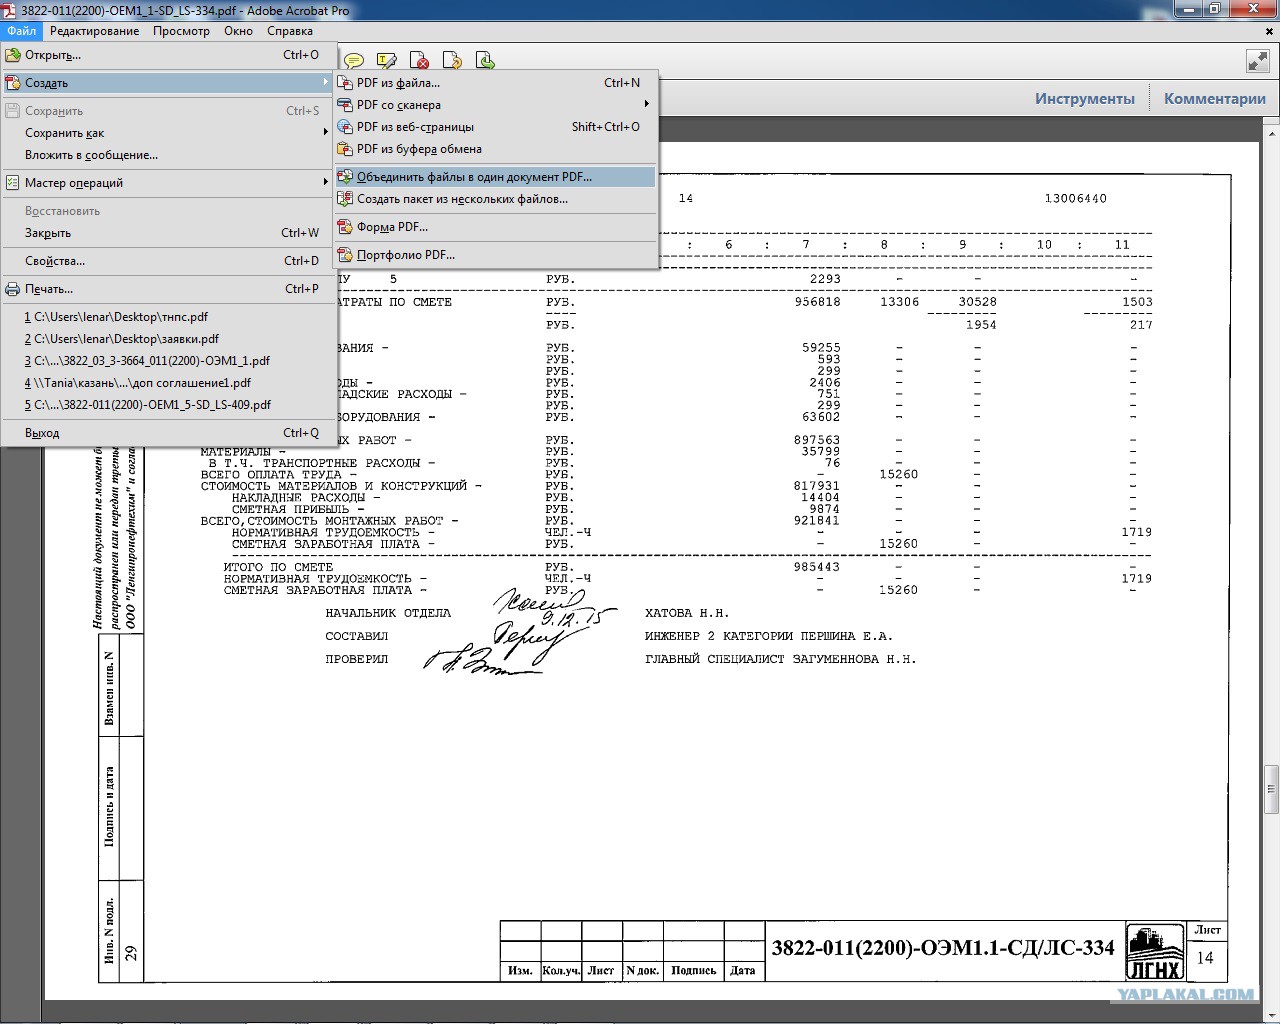Image resolution: width=1280 pixels, height=1024 pixels.
Task: Open recent file доп соглашение1.pdf
Action: click(168, 383)
